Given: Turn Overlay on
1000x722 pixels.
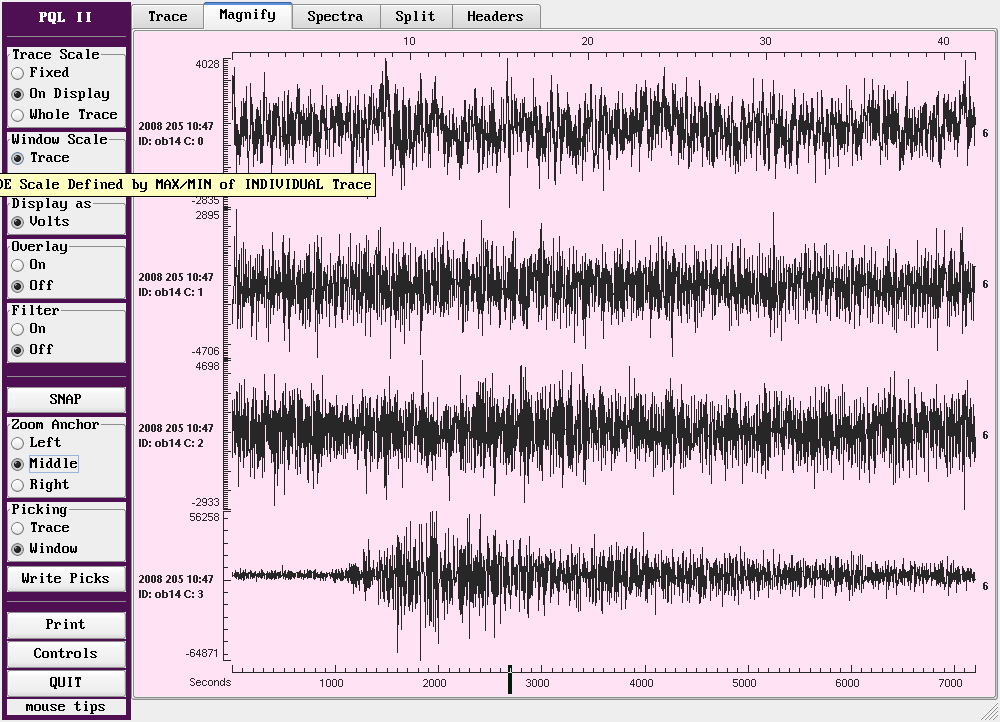Looking at the screenshot, I should (18, 265).
